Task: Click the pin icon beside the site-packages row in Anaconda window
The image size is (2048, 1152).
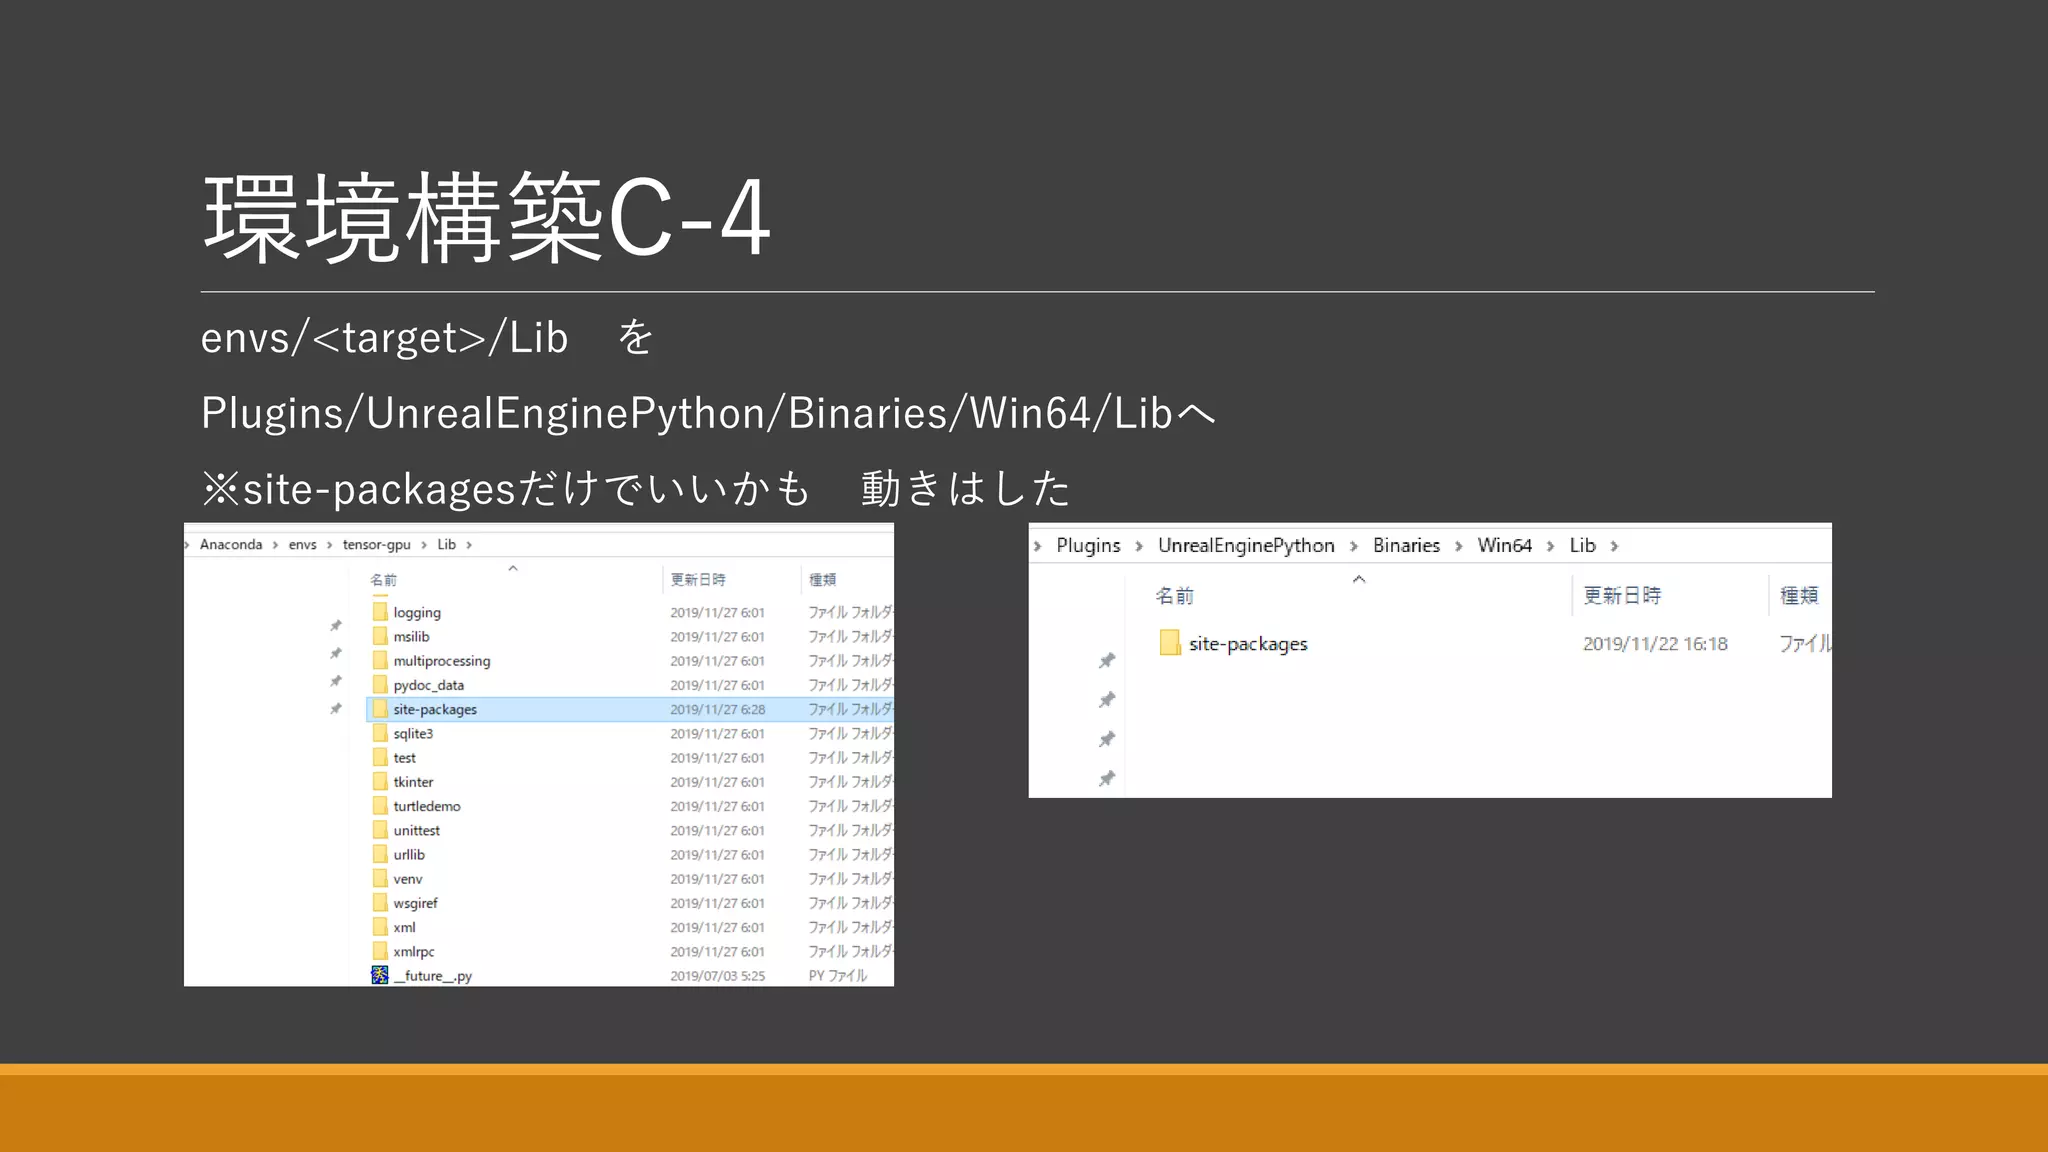Action: pyautogui.click(x=336, y=709)
